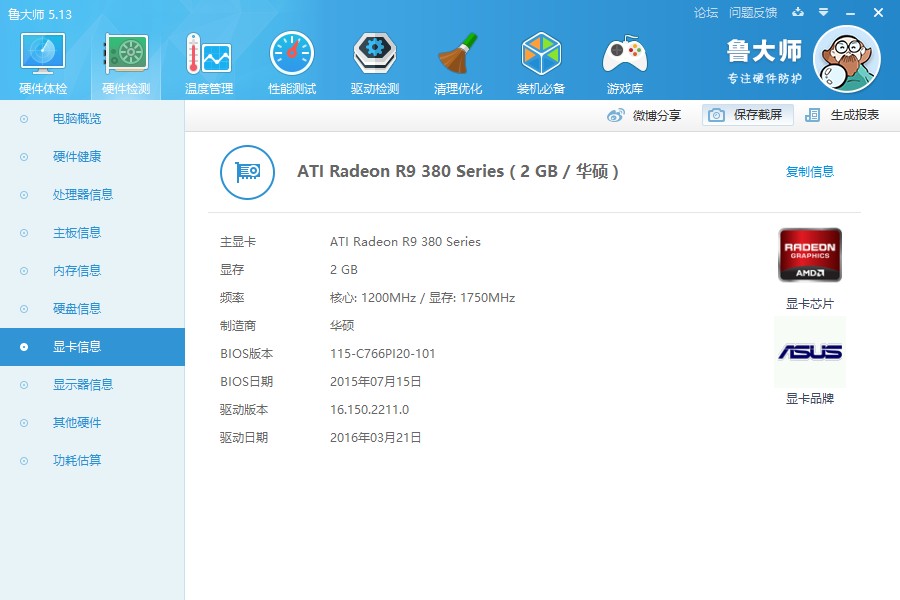Click the Weibo share icon

point(615,115)
